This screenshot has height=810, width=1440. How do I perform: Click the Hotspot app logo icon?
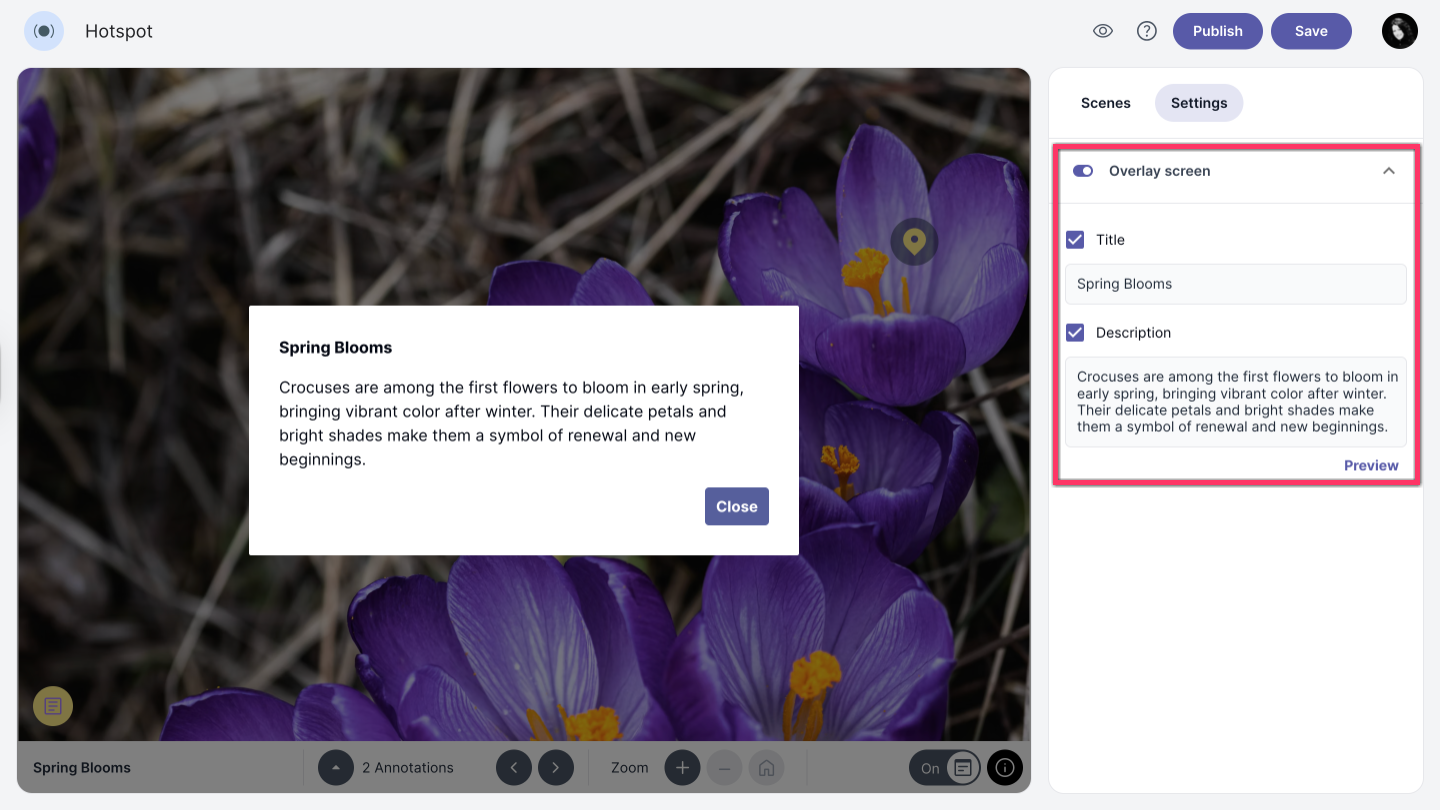click(x=44, y=31)
